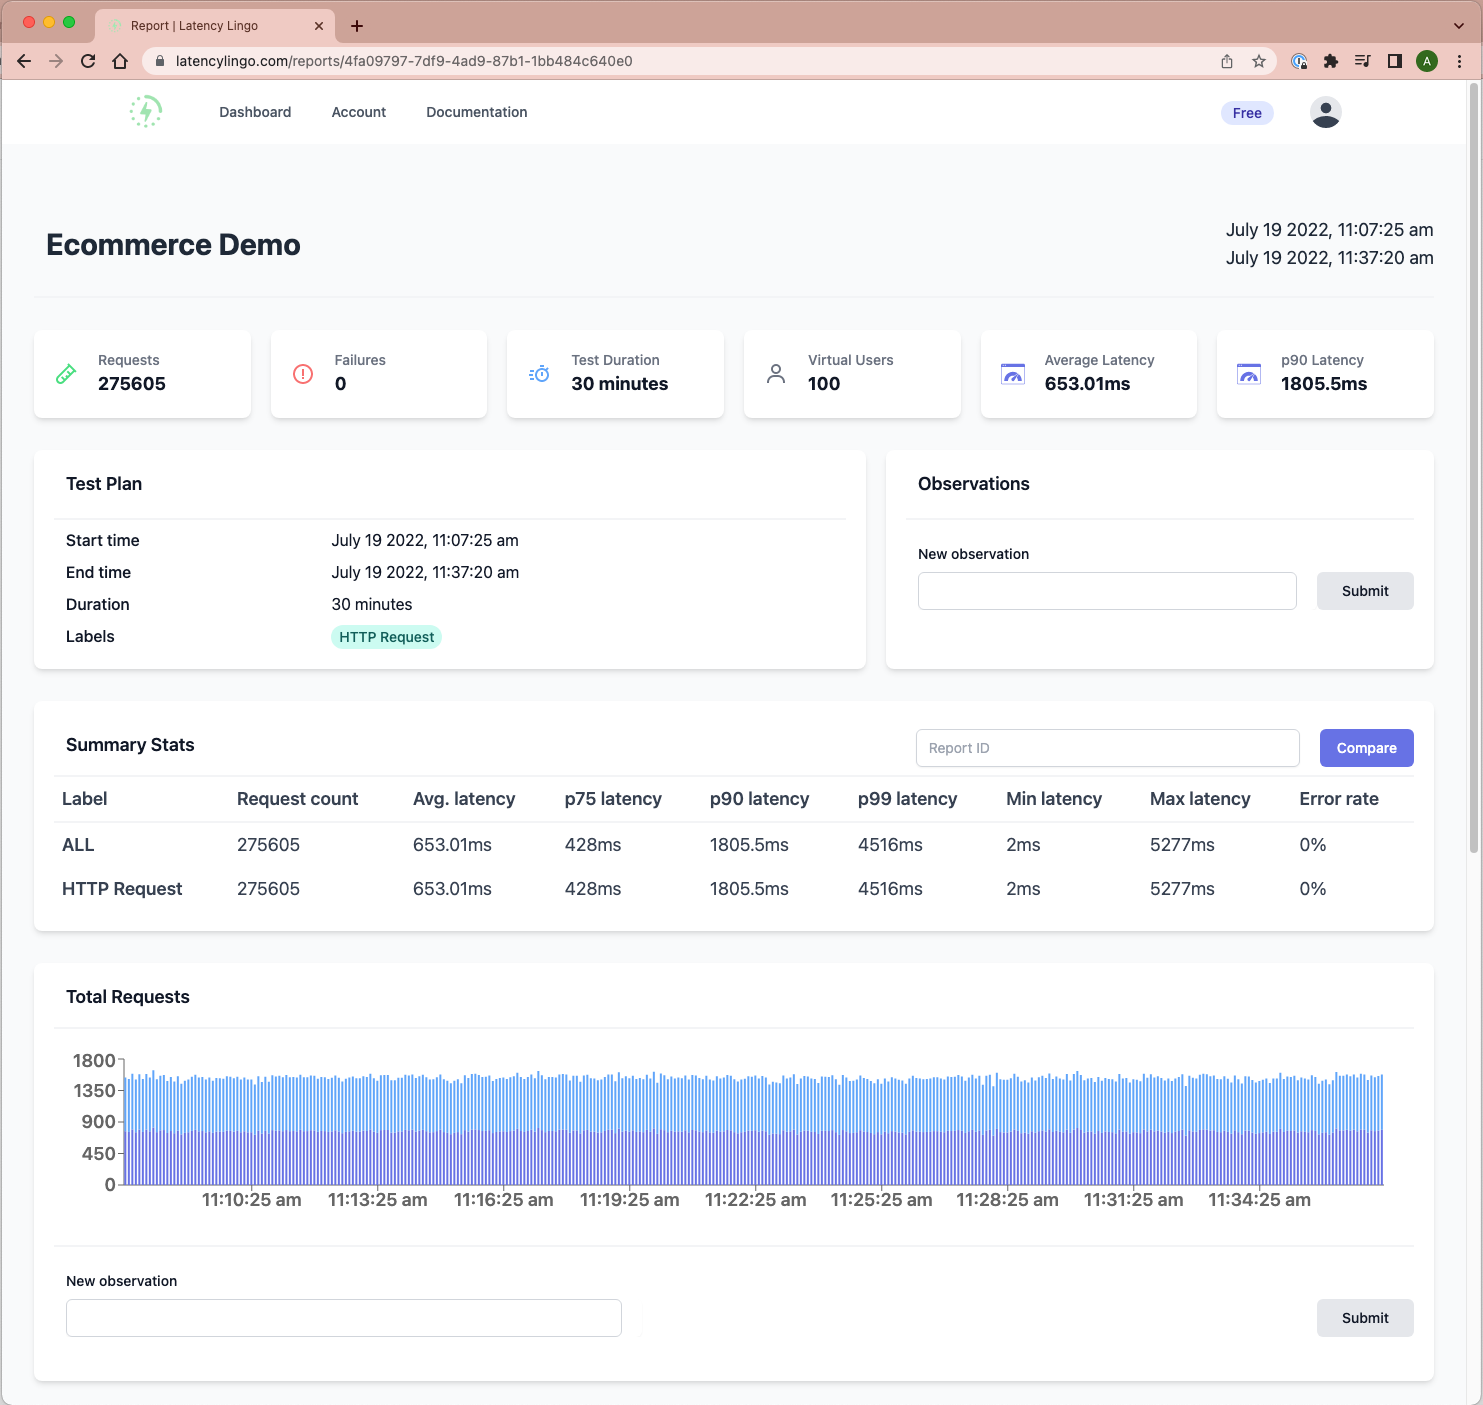The image size is (1483, 1405).
Task: Click the Test Duration stopwatch icon
Action: (x=539, y=374)
